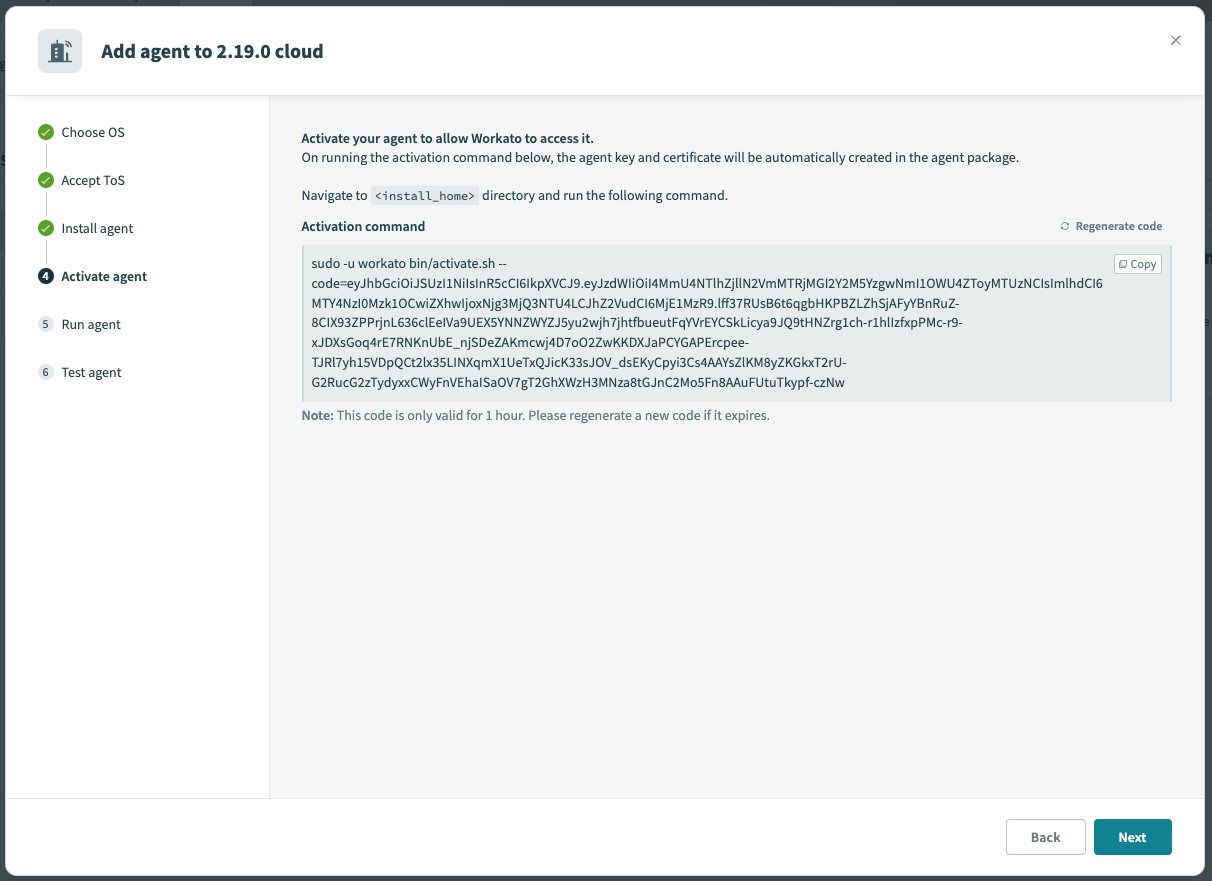Screen dimensions: 1212x881
Task: Click the step 4 number badge
Action: [46, 276]
